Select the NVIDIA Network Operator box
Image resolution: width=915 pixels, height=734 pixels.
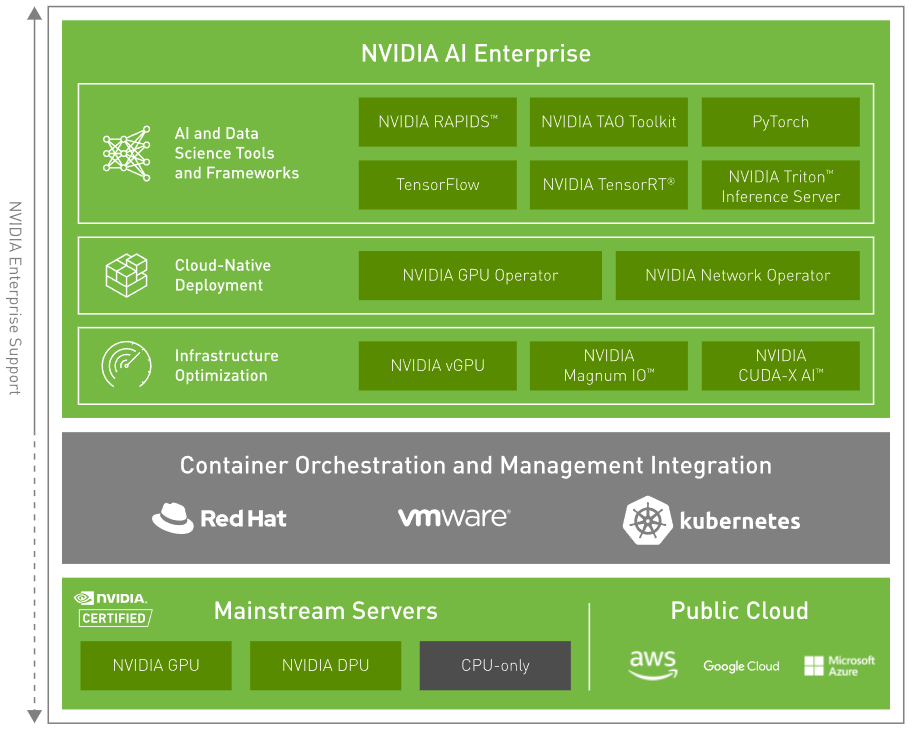coord(738,275)
